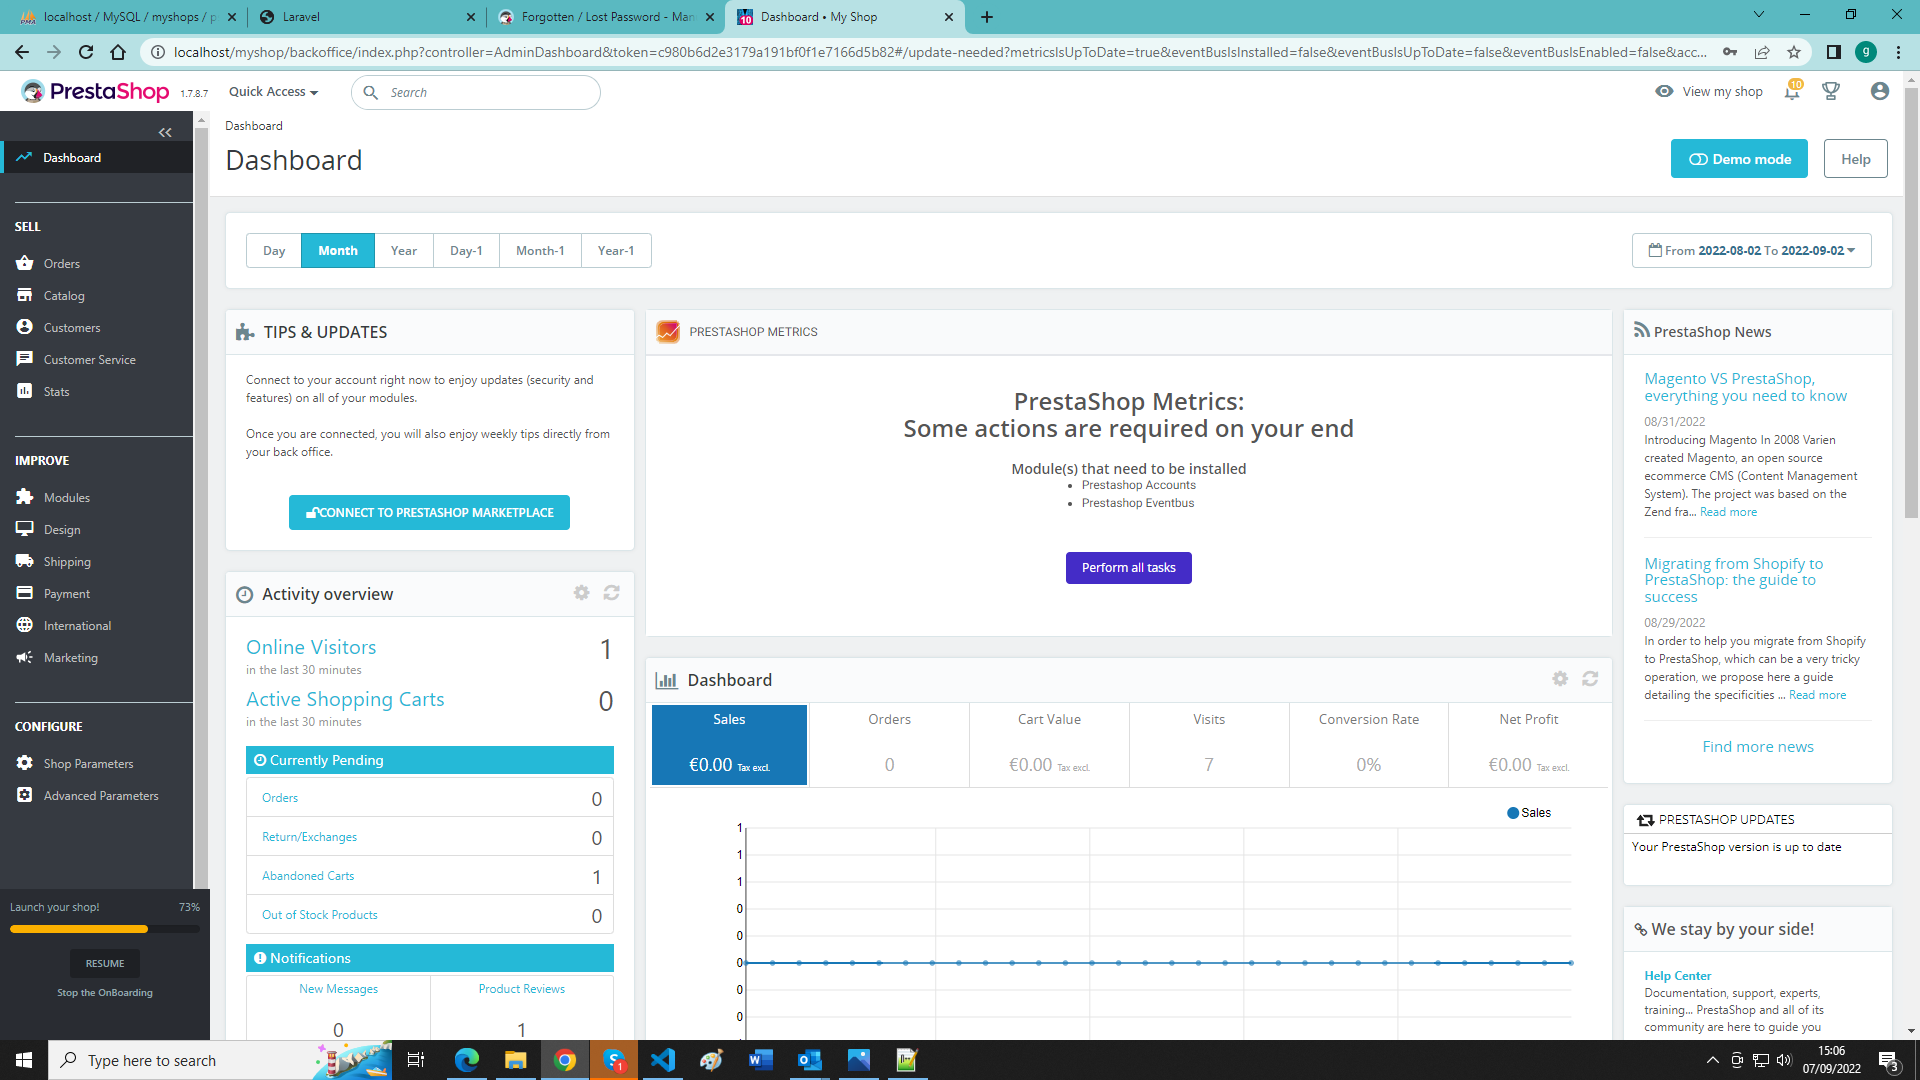The height and width of the screenshot is (1080, 1920).
Task: Open the Orders menu in sidebar
Action: (62, 264)
